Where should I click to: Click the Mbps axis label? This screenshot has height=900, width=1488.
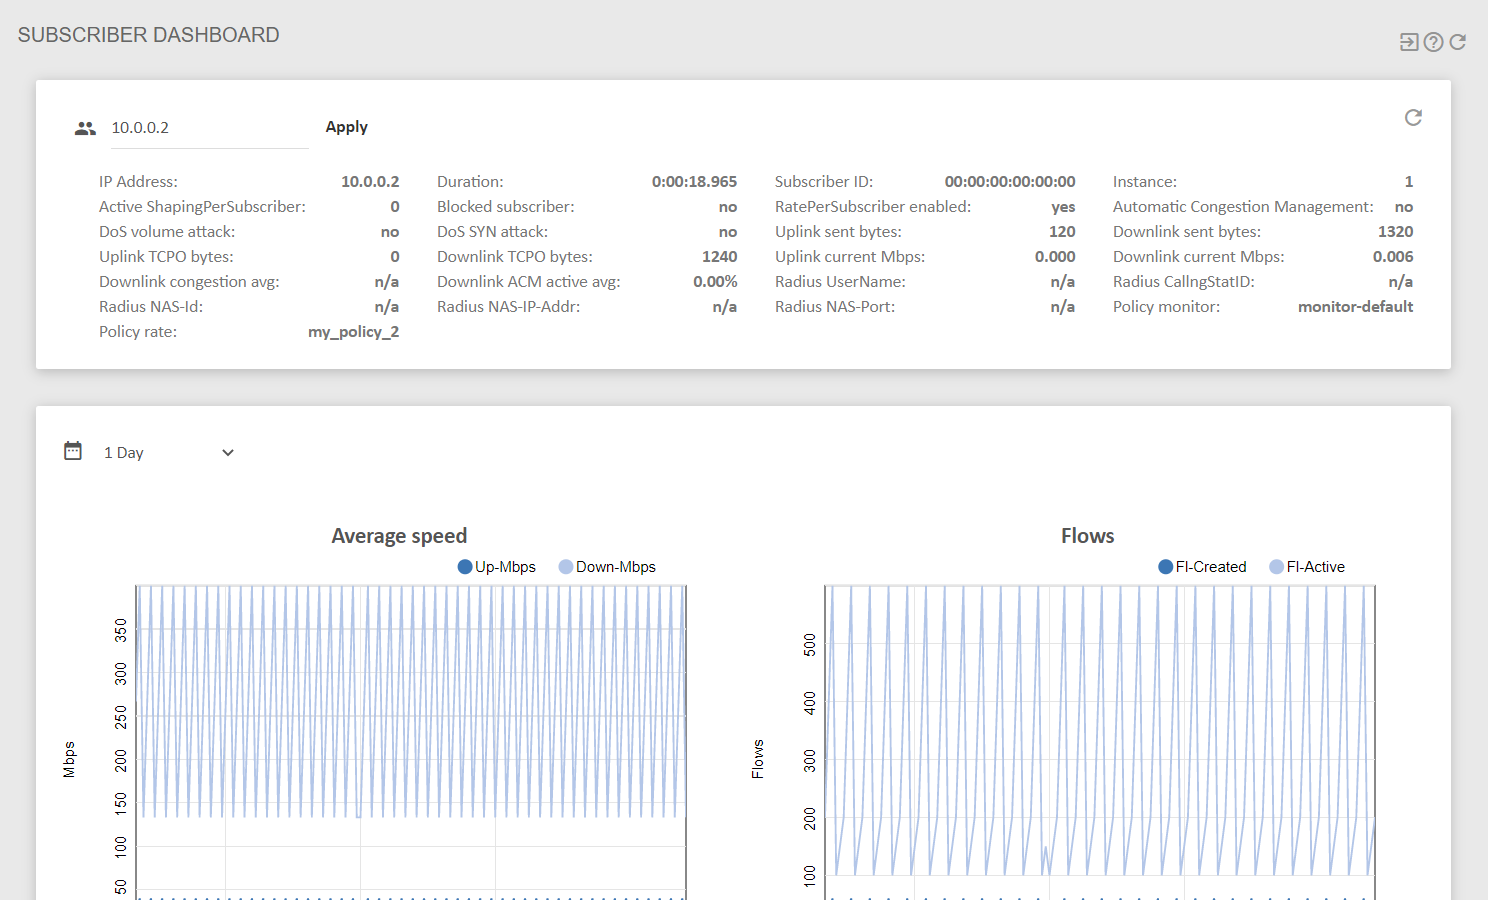tap(69, 759)
